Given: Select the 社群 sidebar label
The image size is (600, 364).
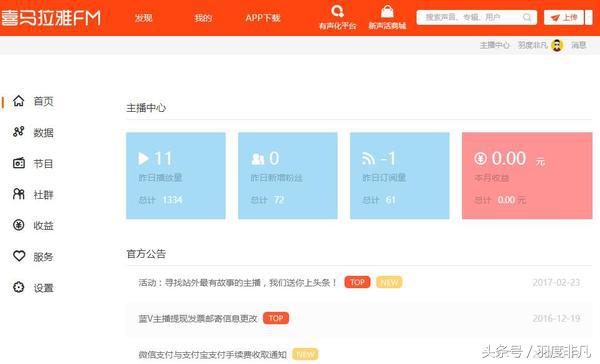Looking at the screenshot, I should tap(43, 195).
